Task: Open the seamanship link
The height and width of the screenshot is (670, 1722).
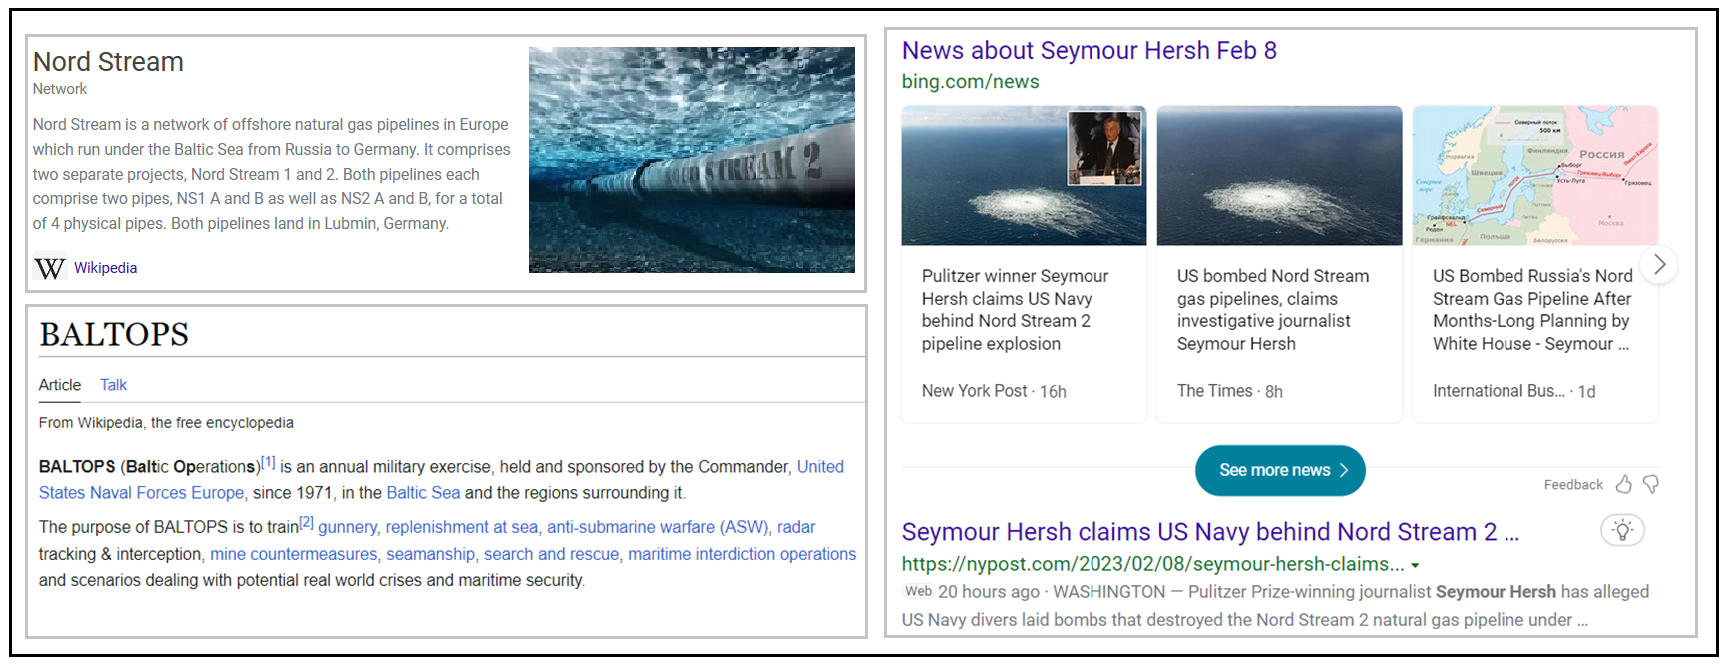Action: point(431,554)
